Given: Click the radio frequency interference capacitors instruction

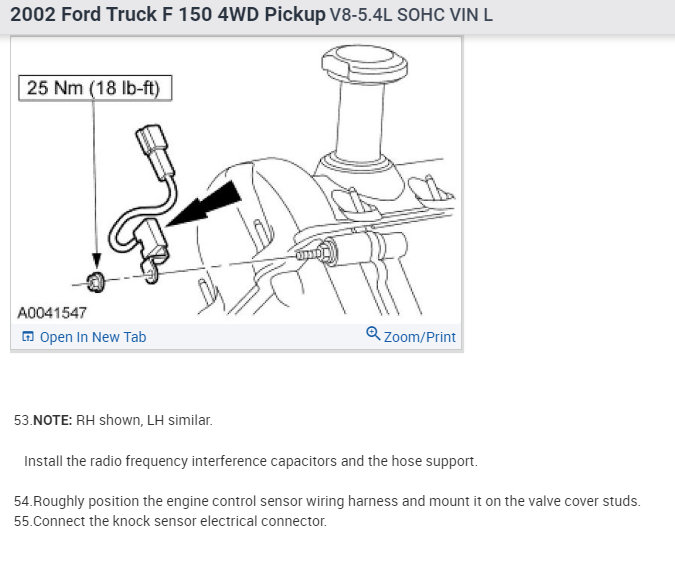Looking at the screenshot, I should pos(251,461).
